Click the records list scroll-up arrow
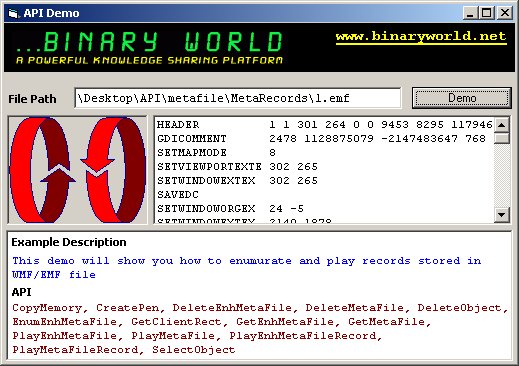The width and height of the screenshot is (519, 366). click(x=502, y=125)
